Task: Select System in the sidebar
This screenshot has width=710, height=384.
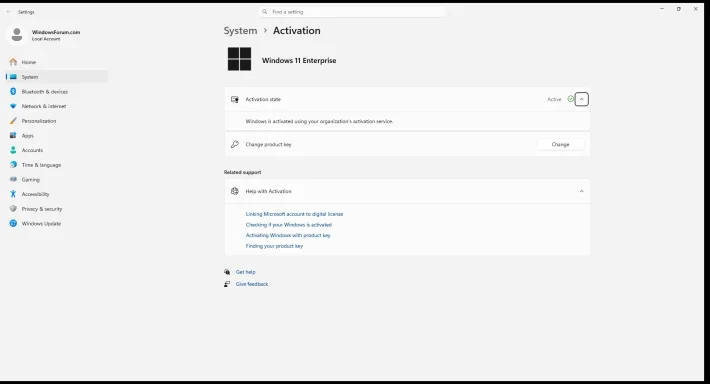Action: pos(58,77)
